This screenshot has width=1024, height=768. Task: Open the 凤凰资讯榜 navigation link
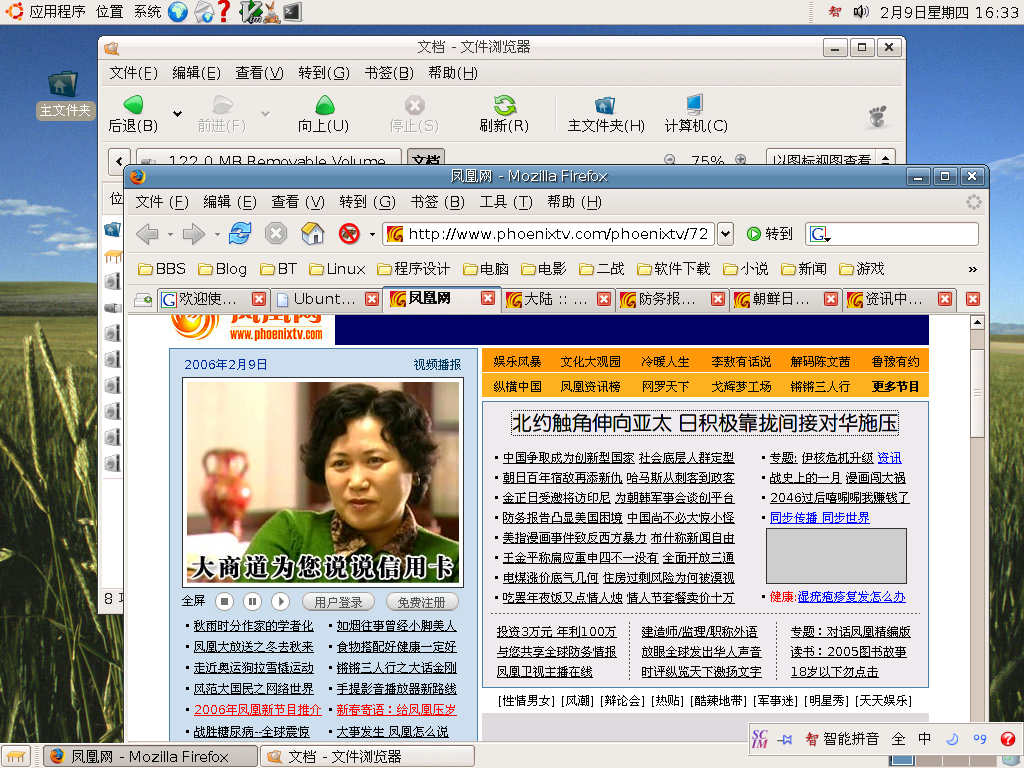click(590, 387)
